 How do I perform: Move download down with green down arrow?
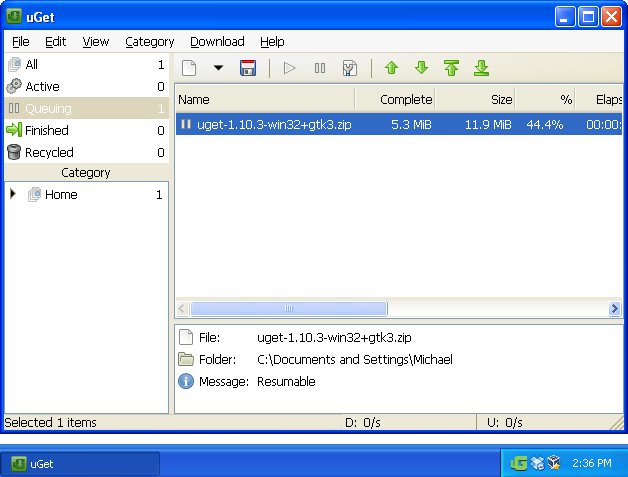421,68
